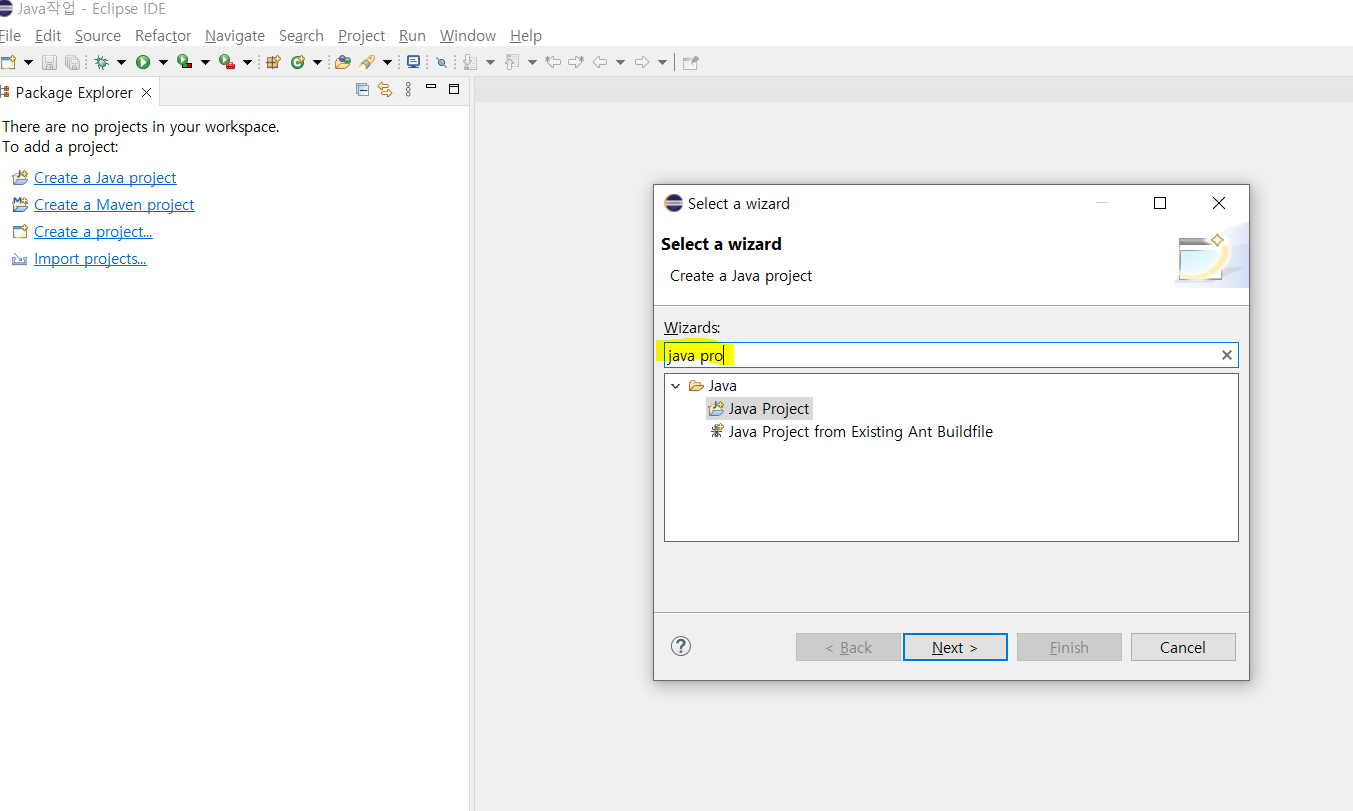This screenshot has width=1353, height=811.
Task: Open the Window menu
Action: click(x=468, y=36)
